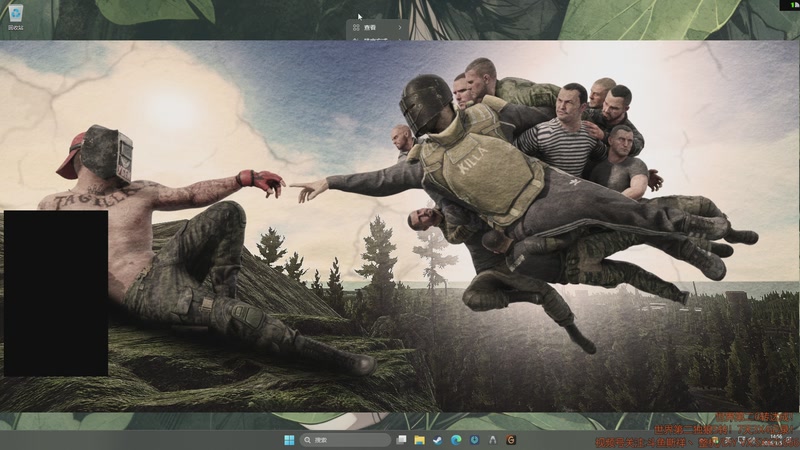The height and width of the screenshot is (450, 800).
Task: Open the Windows Start menu
Action: (x=289, y=440)
